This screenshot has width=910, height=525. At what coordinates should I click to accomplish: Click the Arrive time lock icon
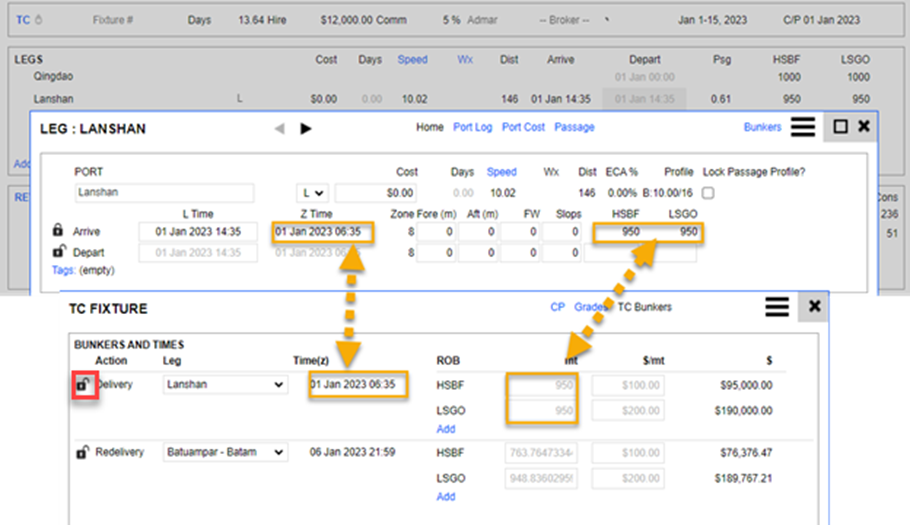pyautogui.click(x=58, y=231)
